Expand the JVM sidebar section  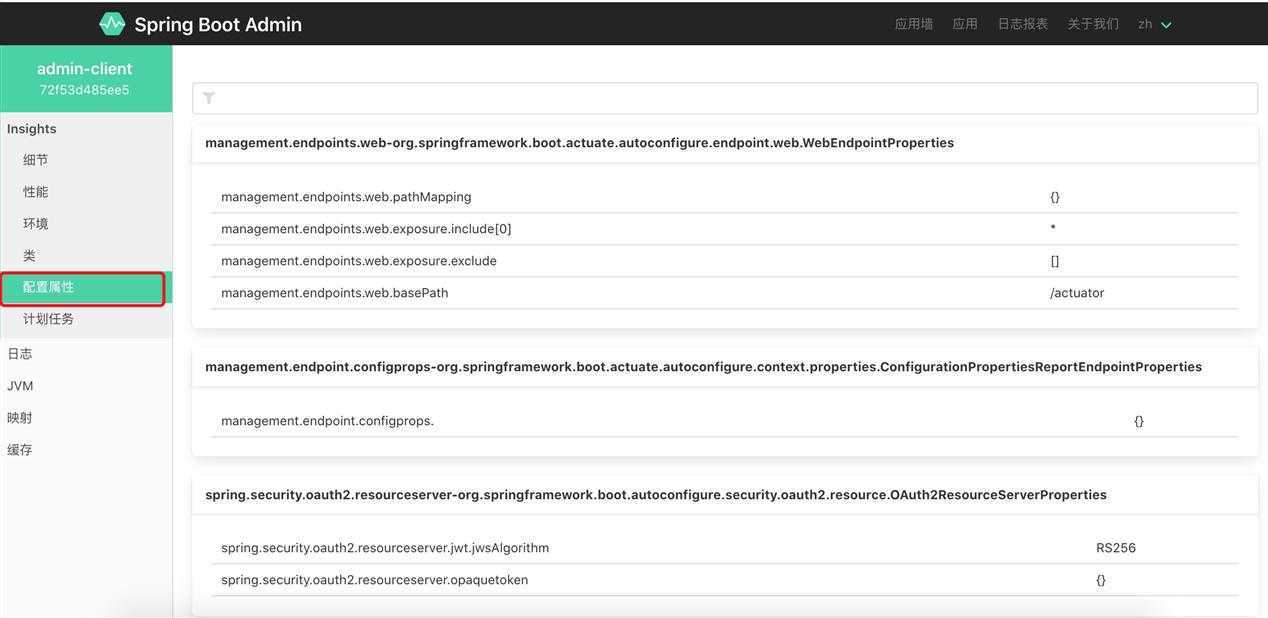(x=20, y=386)
